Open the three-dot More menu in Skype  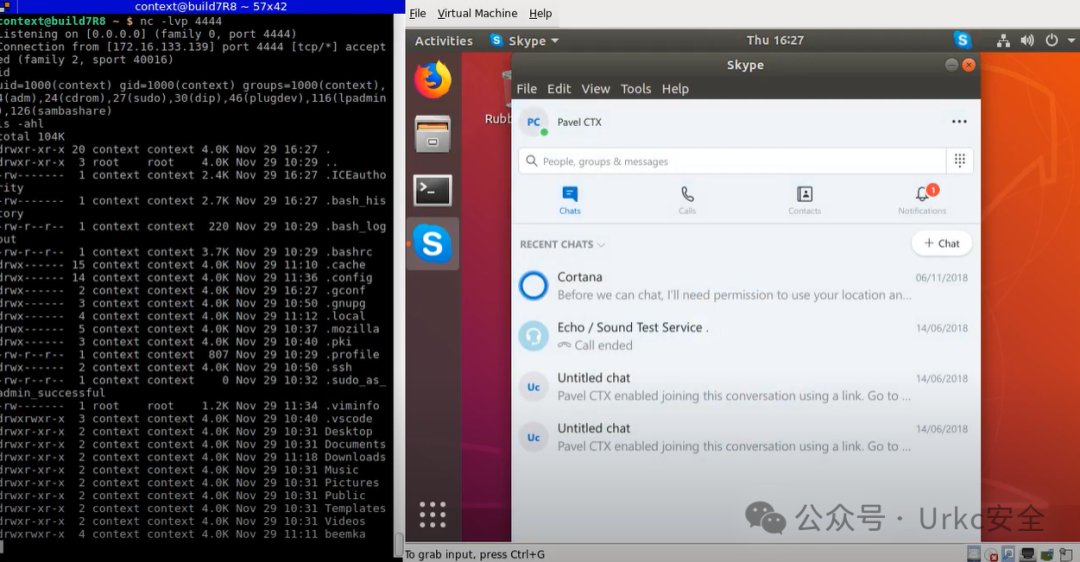point(959,121)
